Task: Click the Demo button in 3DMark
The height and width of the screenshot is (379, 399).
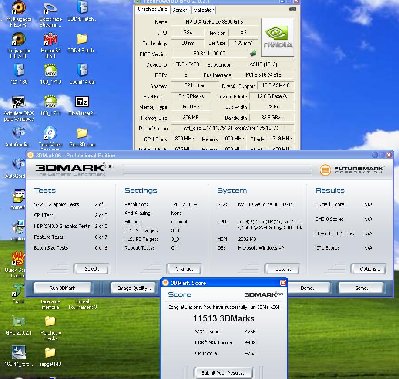Action: pos(308,288)
